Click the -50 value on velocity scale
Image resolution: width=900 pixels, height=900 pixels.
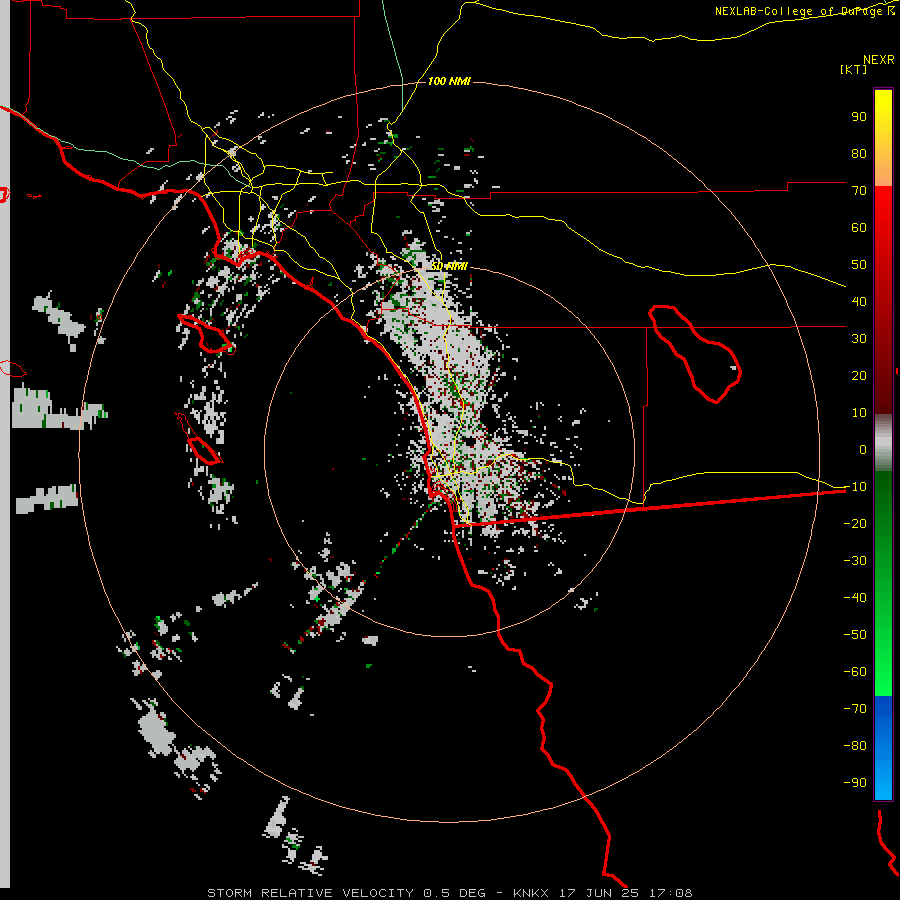pyautogui.click(x=855, y=634)
